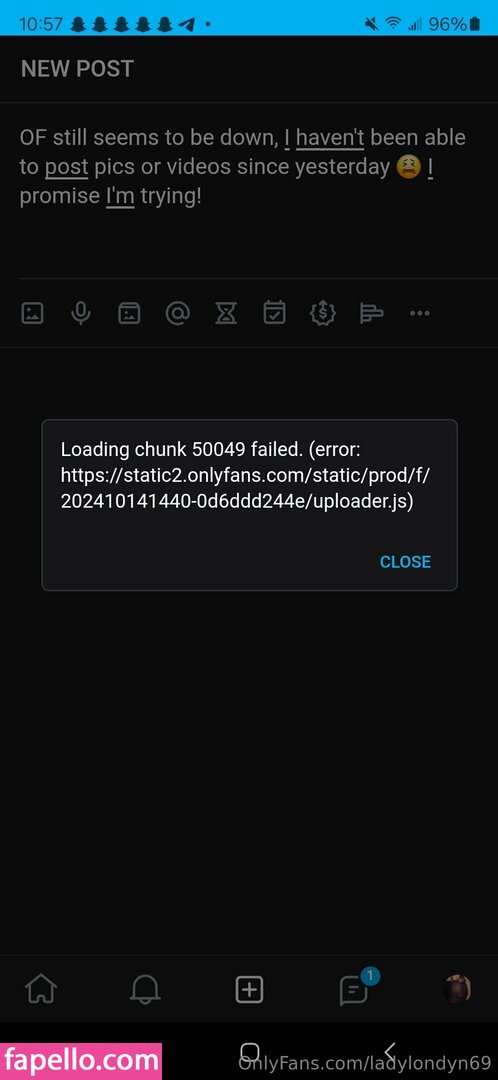Viewport: 498px width, 1080px height.
Task: Add a poll with bars icon
Action: [371, 313]
